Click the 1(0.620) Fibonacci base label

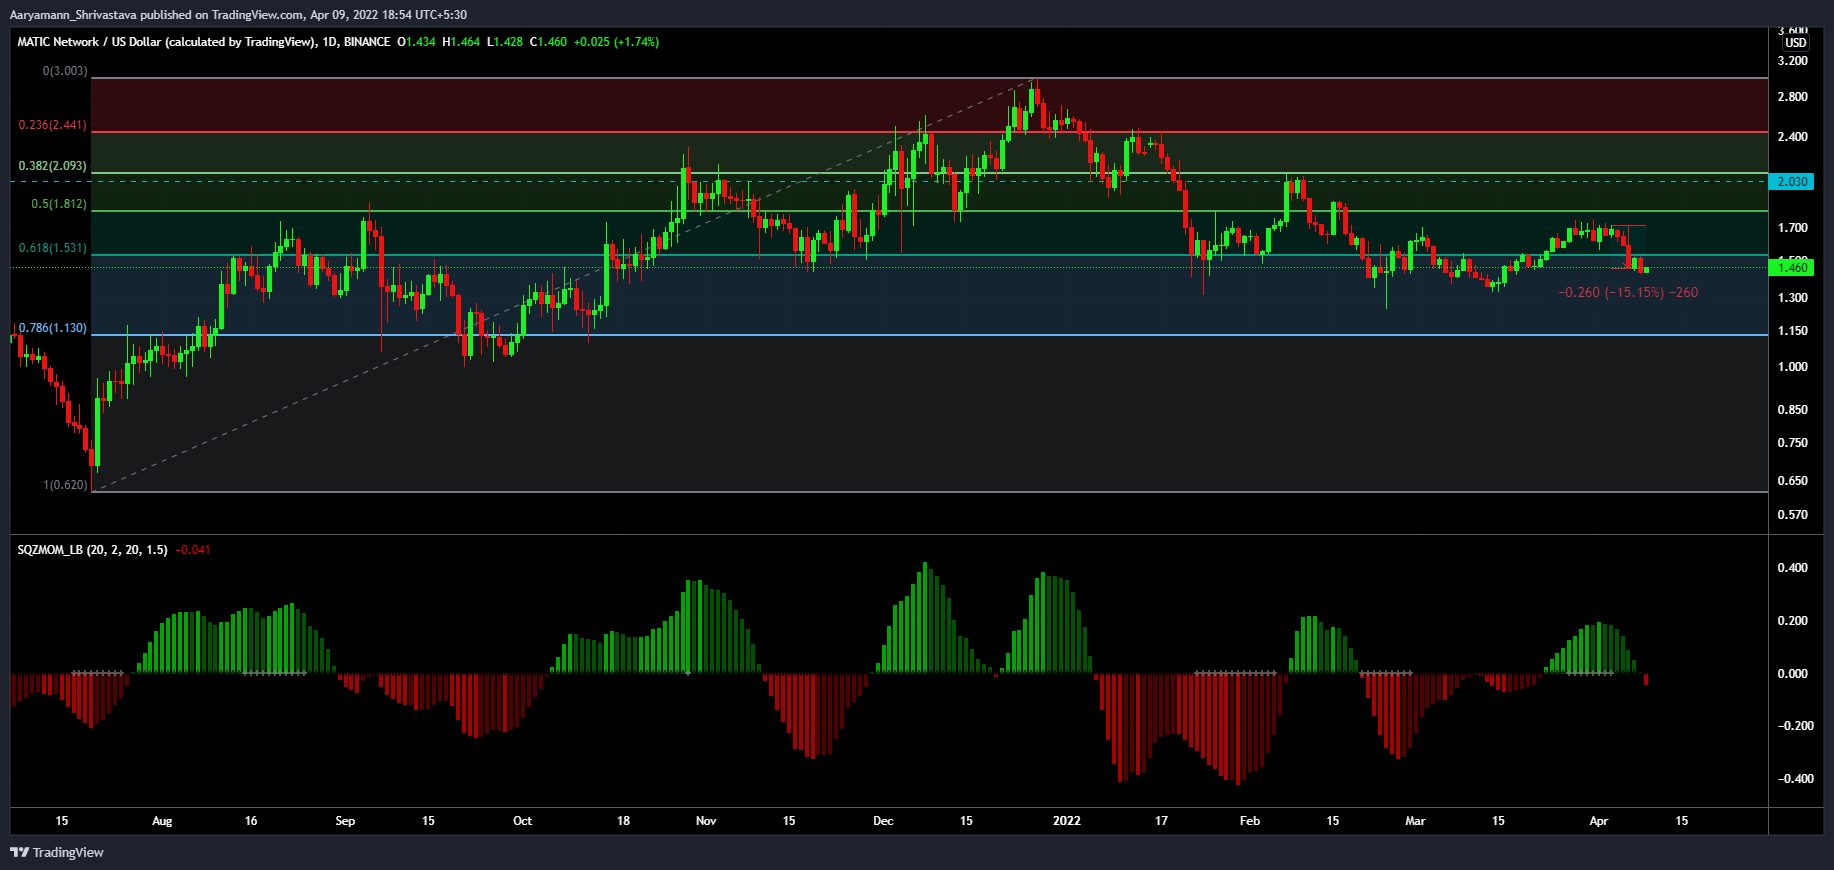(64, 485)
